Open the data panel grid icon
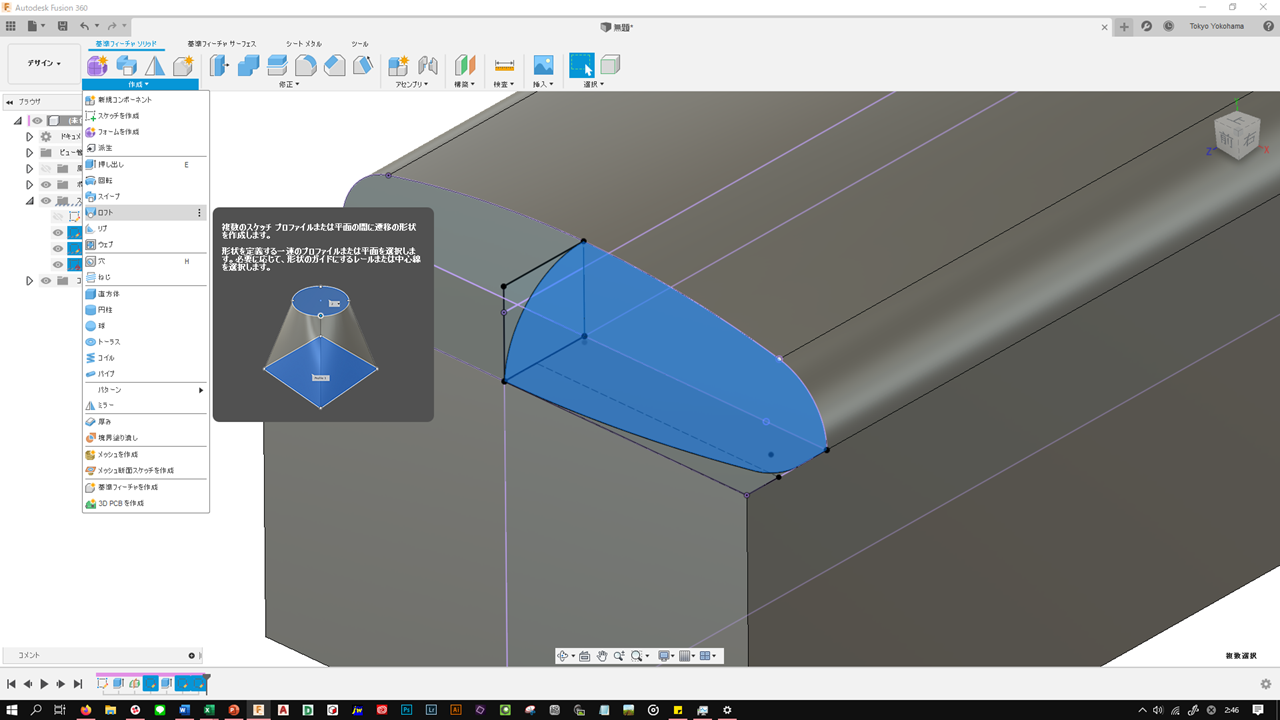 (11, 26)
